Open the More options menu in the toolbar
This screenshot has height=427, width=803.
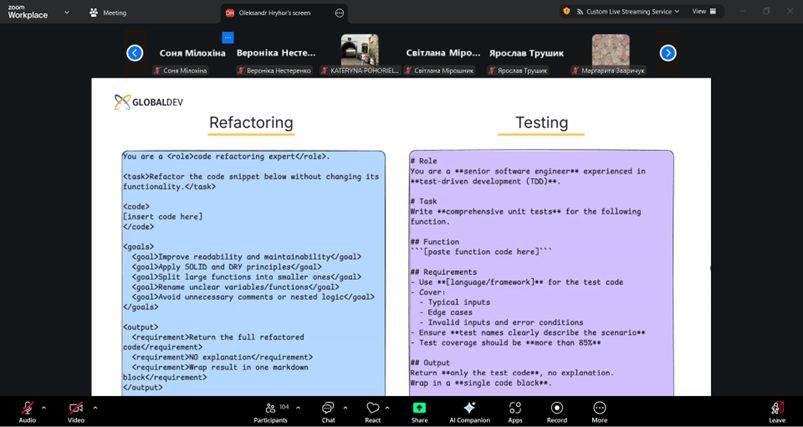tap(599, 409)
